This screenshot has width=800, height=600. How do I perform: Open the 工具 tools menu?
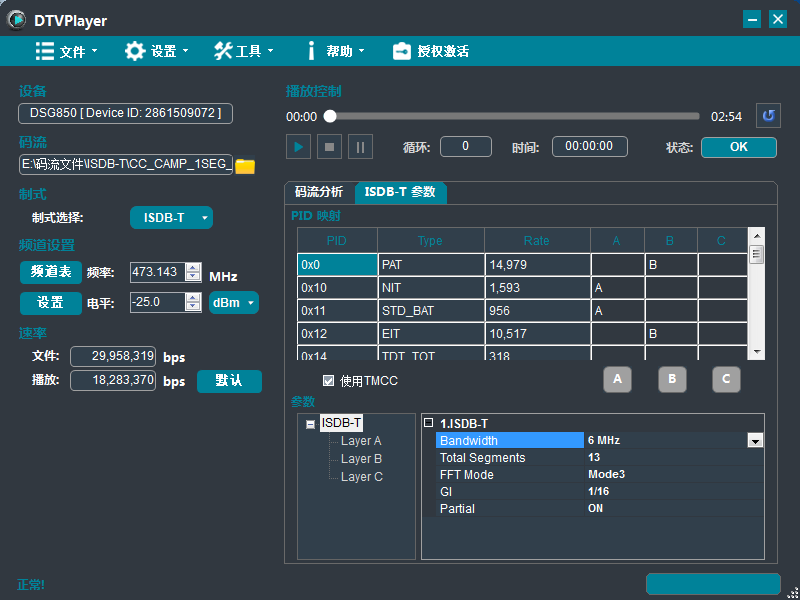coord(243,51)
